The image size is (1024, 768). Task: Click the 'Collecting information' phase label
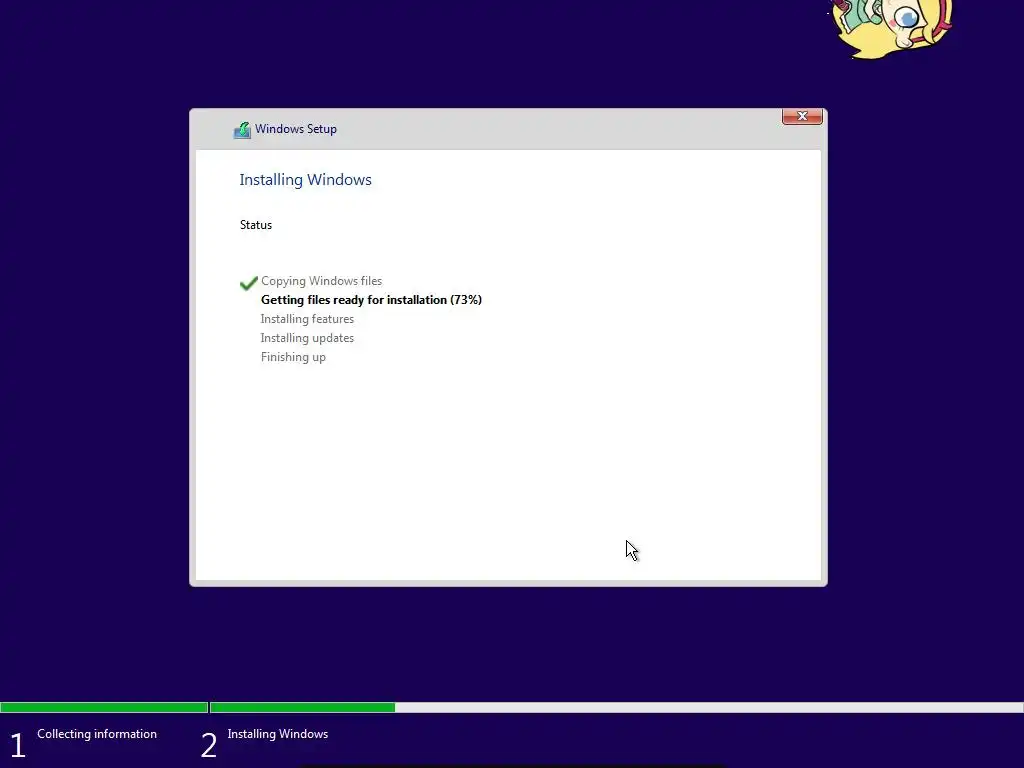(97, 734)
